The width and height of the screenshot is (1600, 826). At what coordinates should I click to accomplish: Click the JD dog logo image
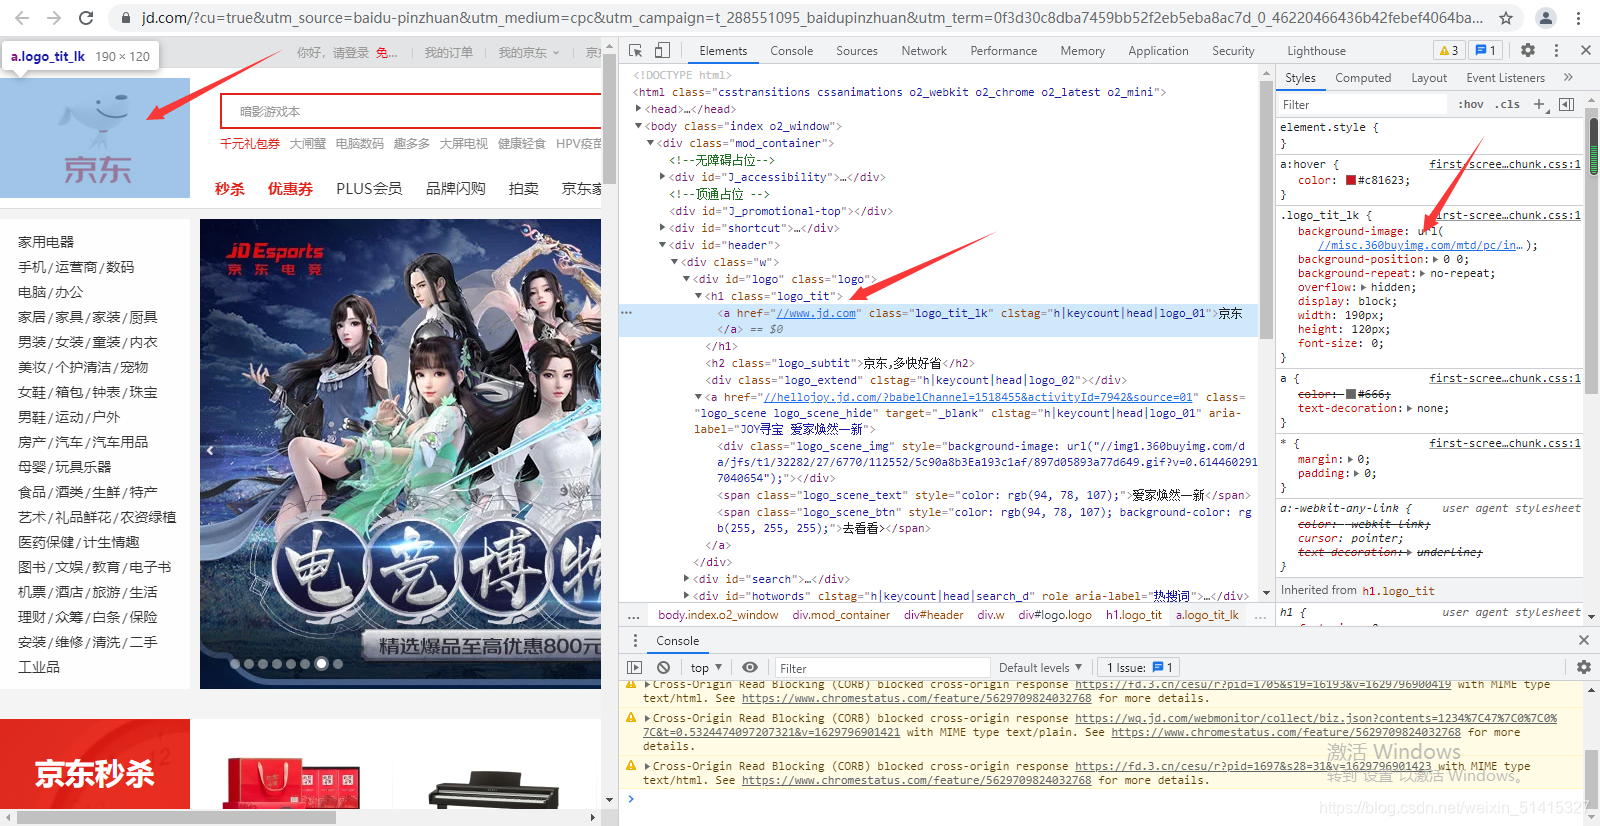(95, 138)
